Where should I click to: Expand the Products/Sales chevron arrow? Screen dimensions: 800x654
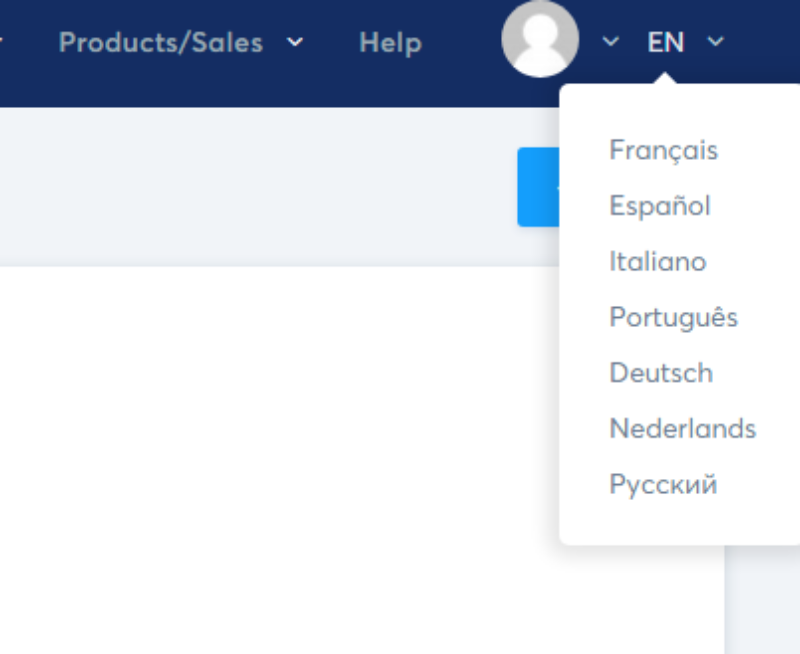click(x=295, y=42)
